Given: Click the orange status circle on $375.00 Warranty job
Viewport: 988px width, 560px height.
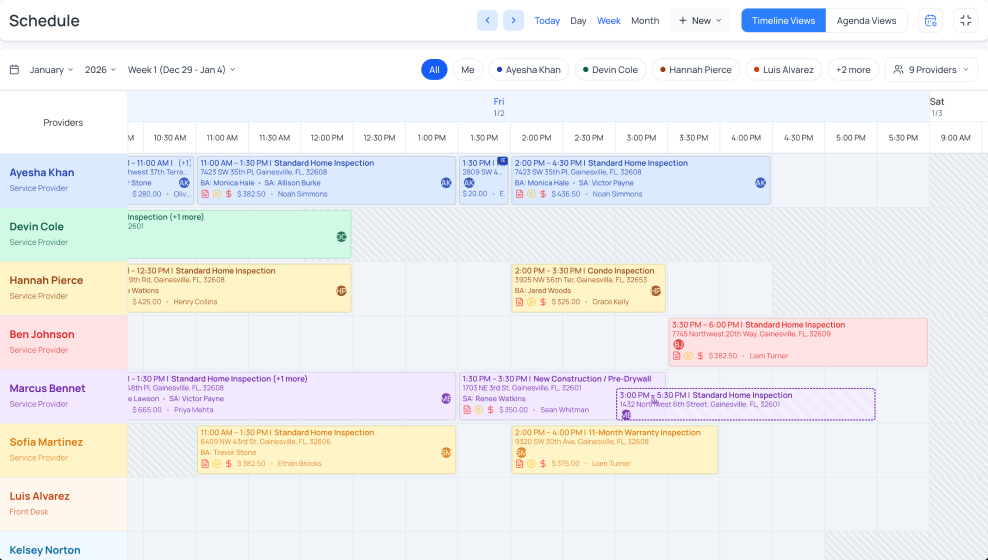Looking at the screenshot, I should coord(531,464).
